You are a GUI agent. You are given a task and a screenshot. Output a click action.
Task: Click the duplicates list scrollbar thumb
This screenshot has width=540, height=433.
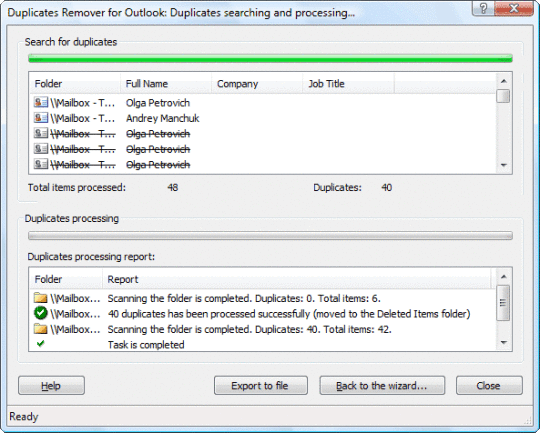[x=503, y=96]
